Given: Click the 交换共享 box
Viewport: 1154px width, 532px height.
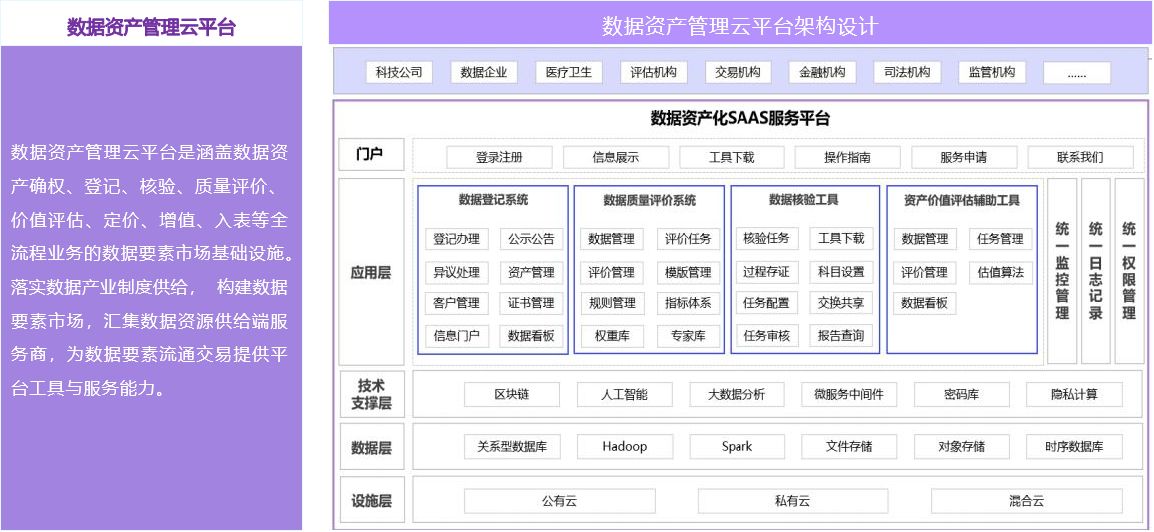Looking at the screenshot, I should (x=841, y=302).
